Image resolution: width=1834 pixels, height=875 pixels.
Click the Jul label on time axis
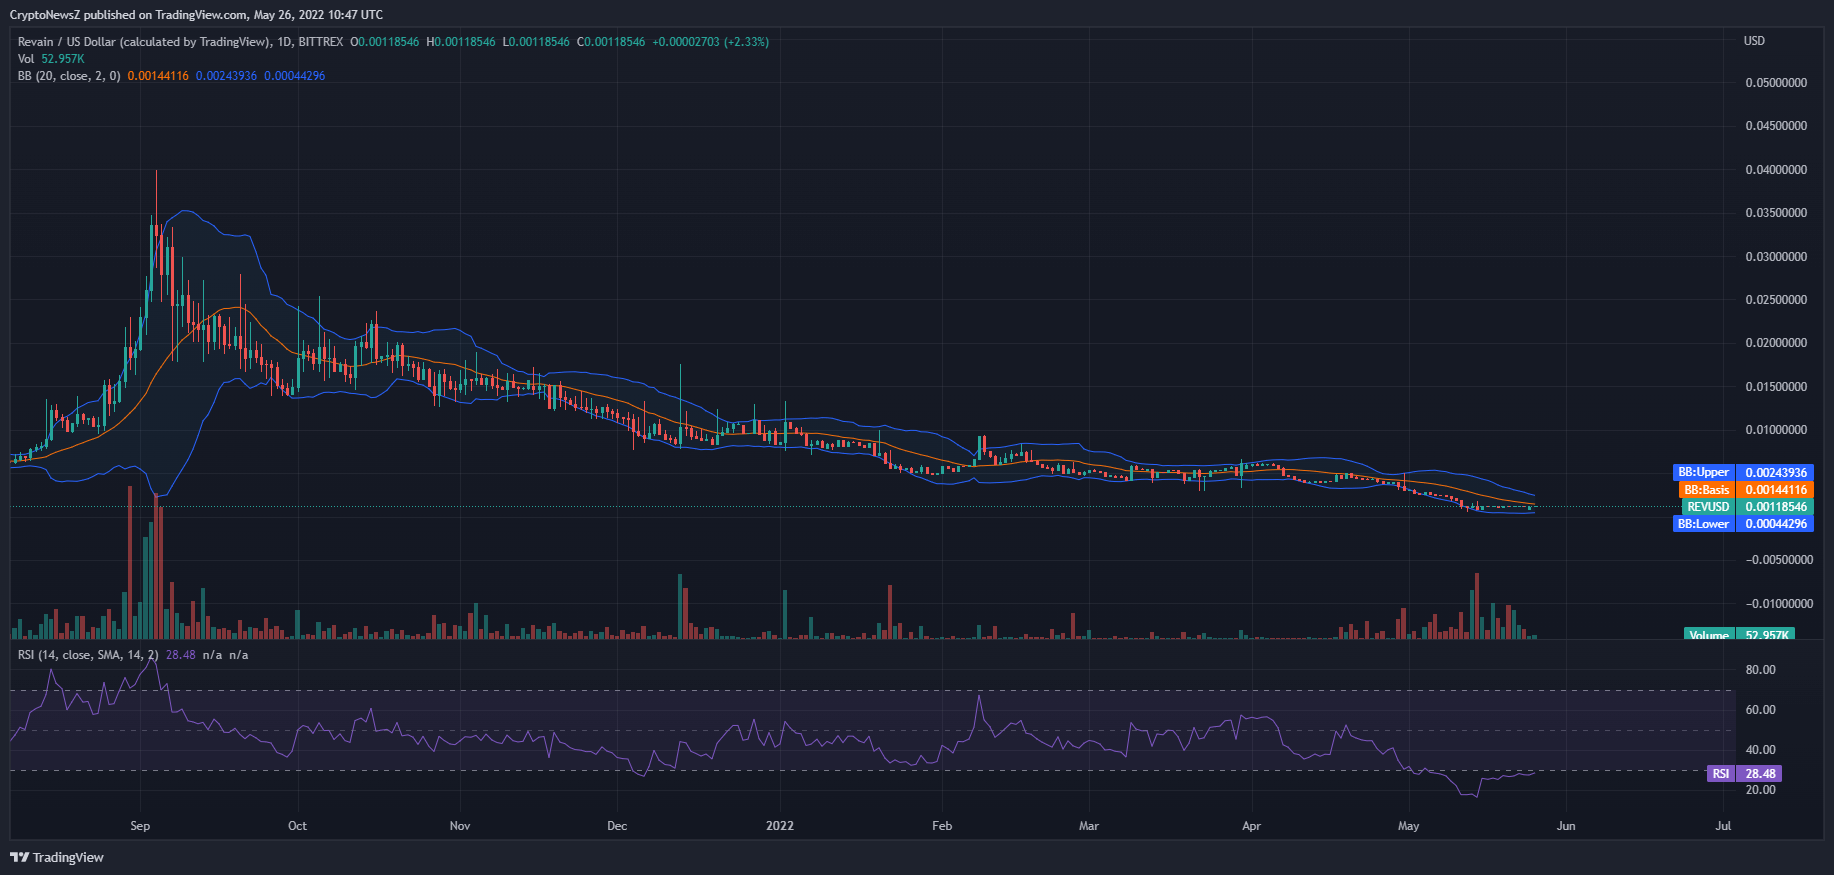[1723, 826]
